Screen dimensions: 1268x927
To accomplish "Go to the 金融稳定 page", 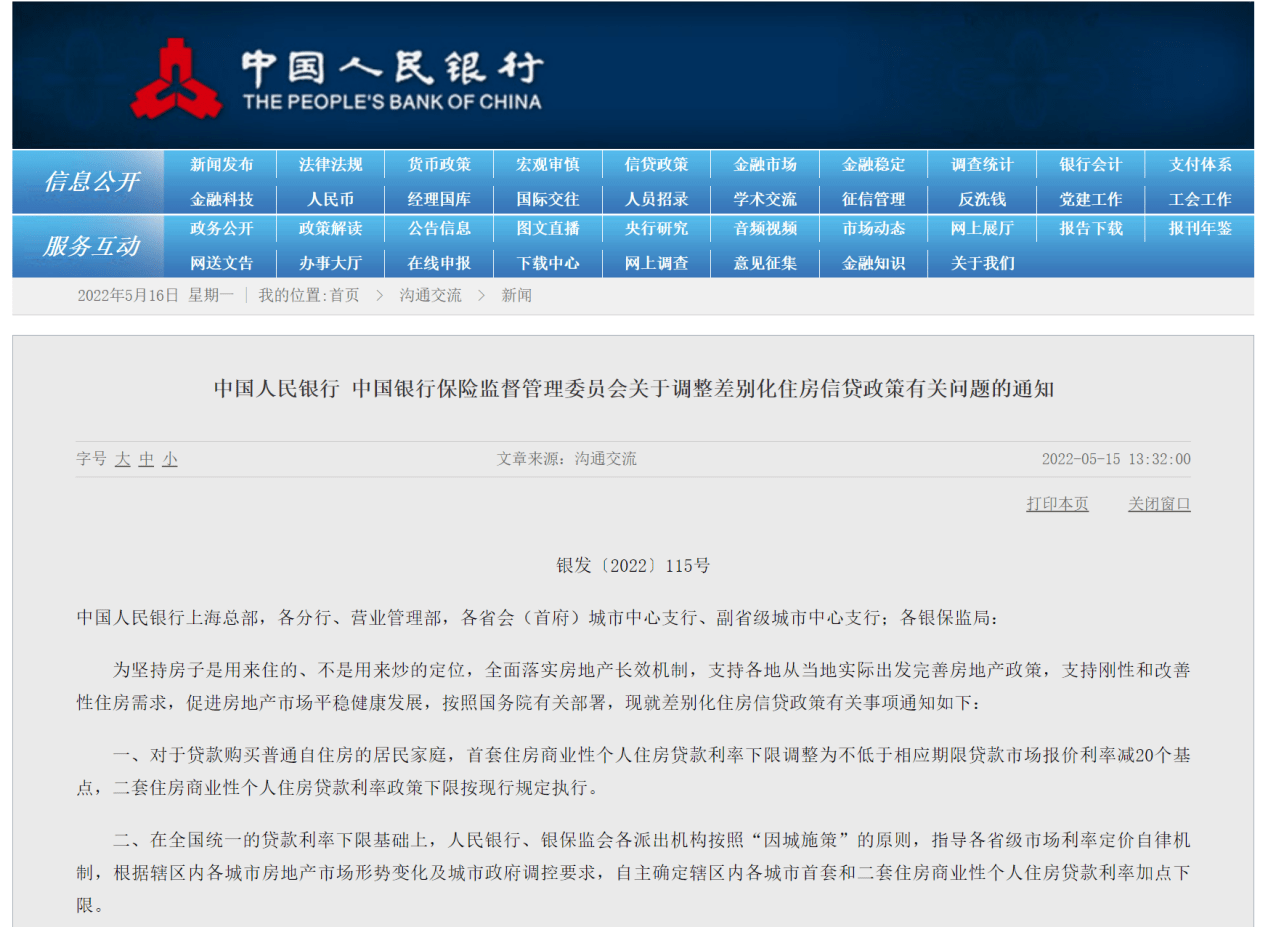I will [x=873, y=165].
